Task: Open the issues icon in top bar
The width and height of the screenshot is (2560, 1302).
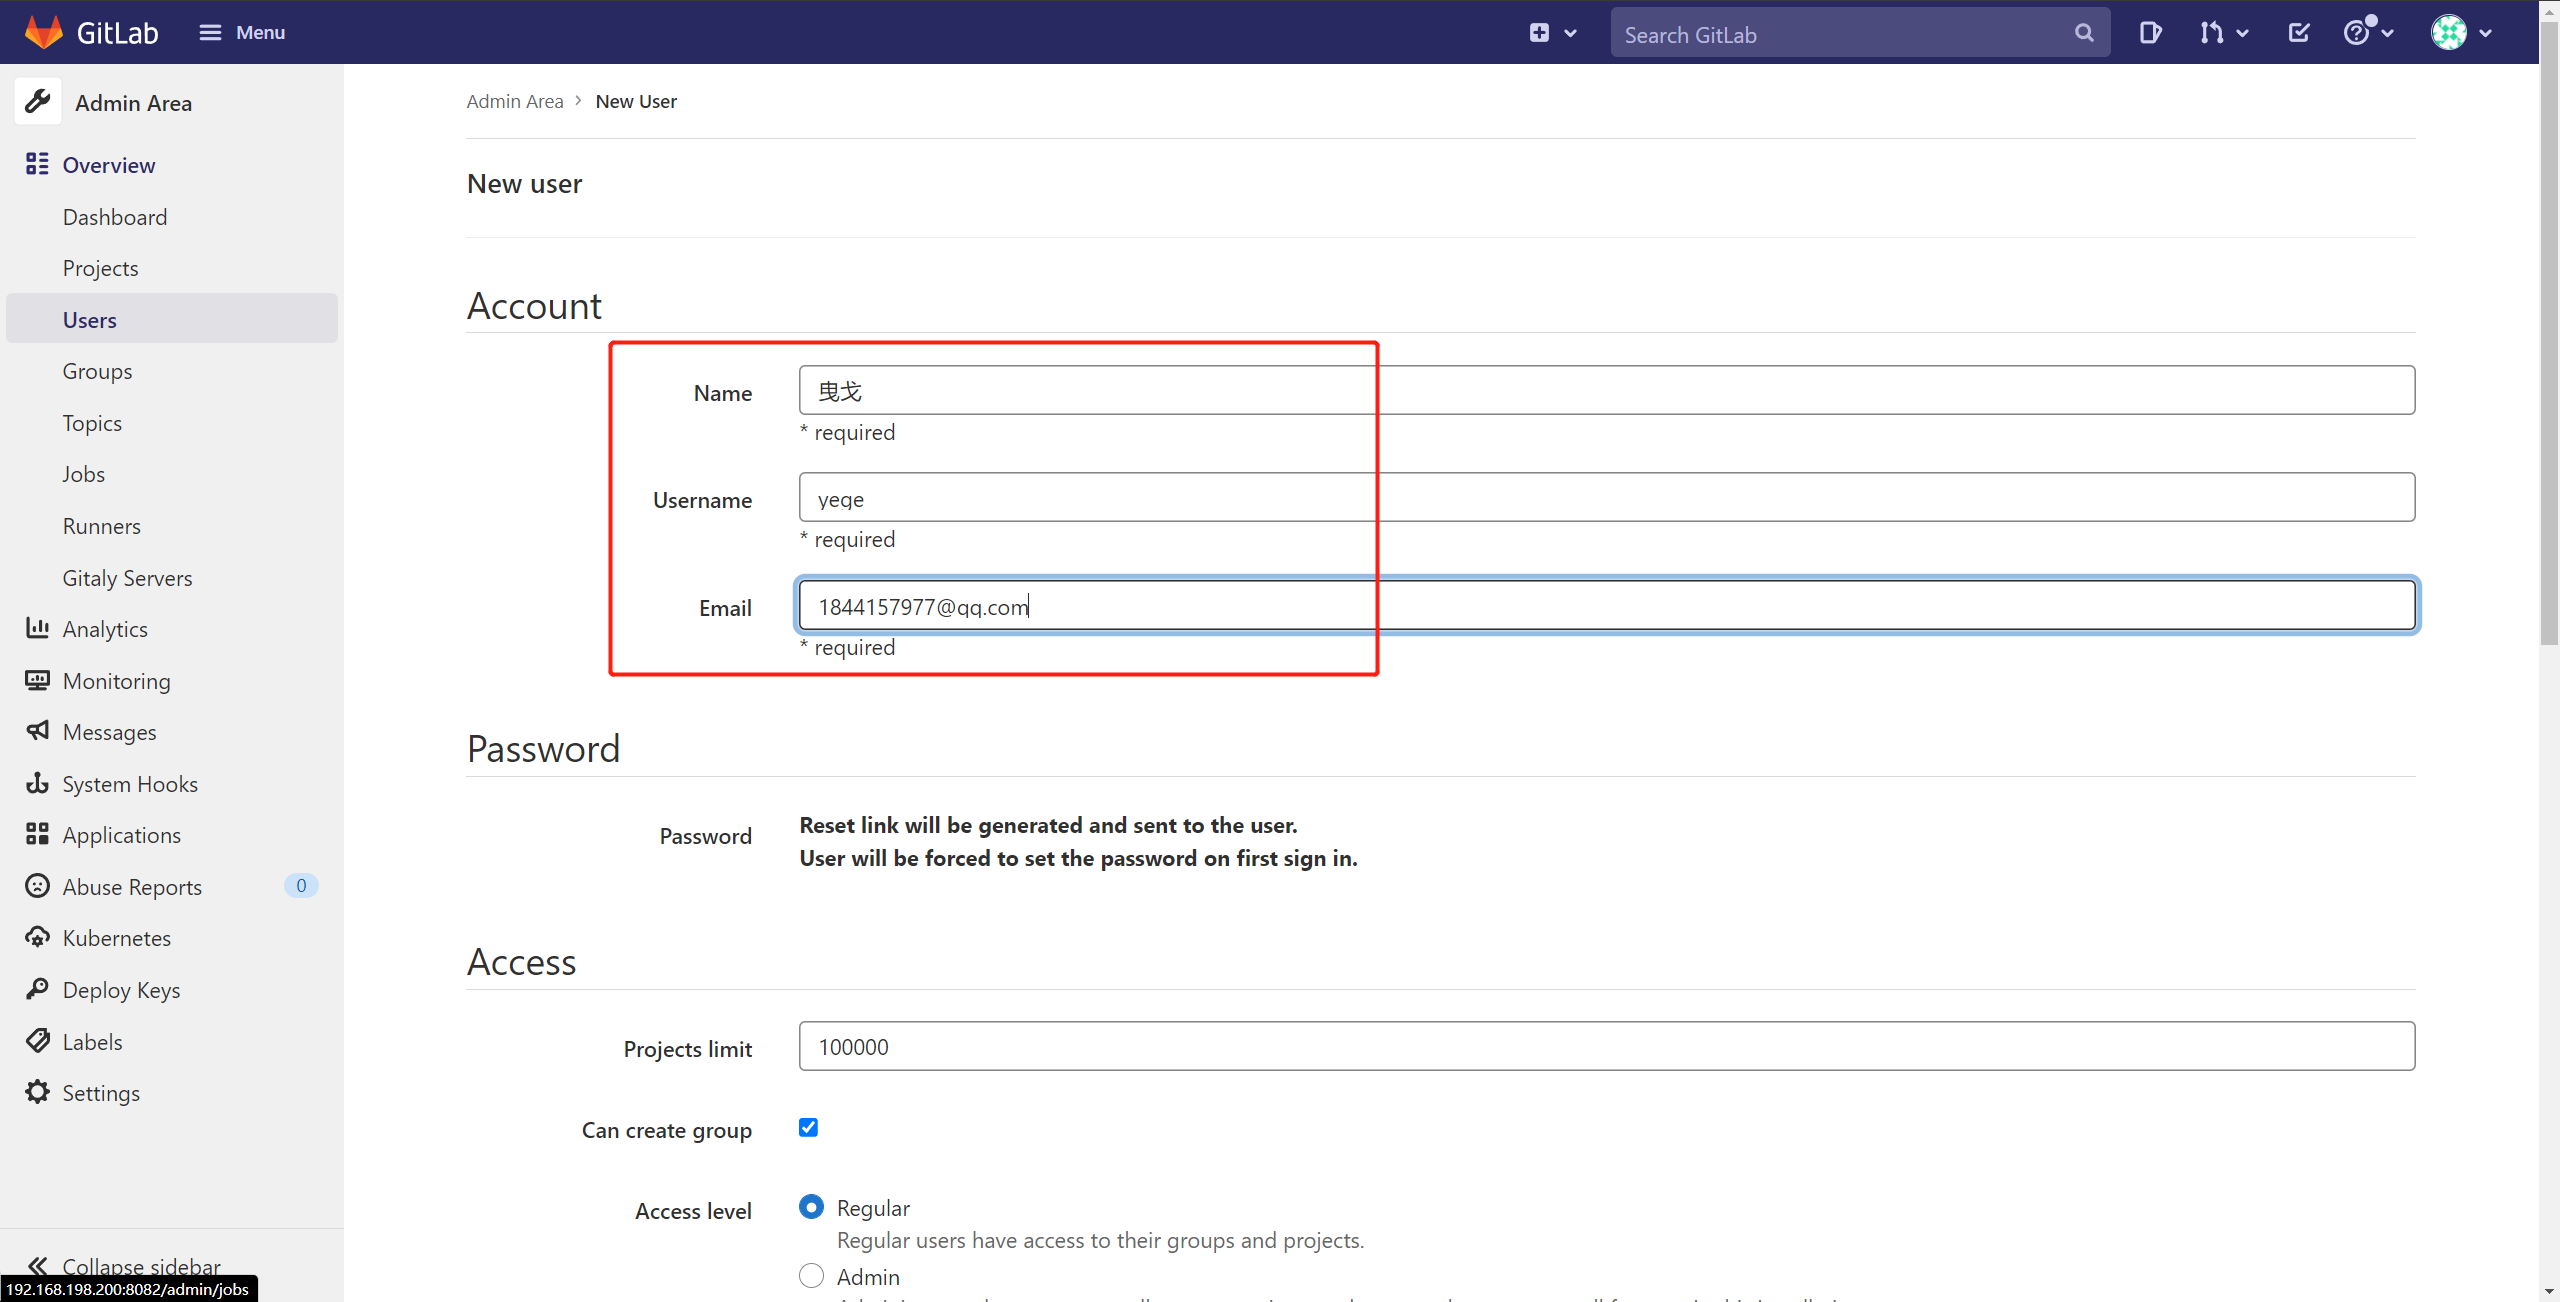Action: (2150, 33)
